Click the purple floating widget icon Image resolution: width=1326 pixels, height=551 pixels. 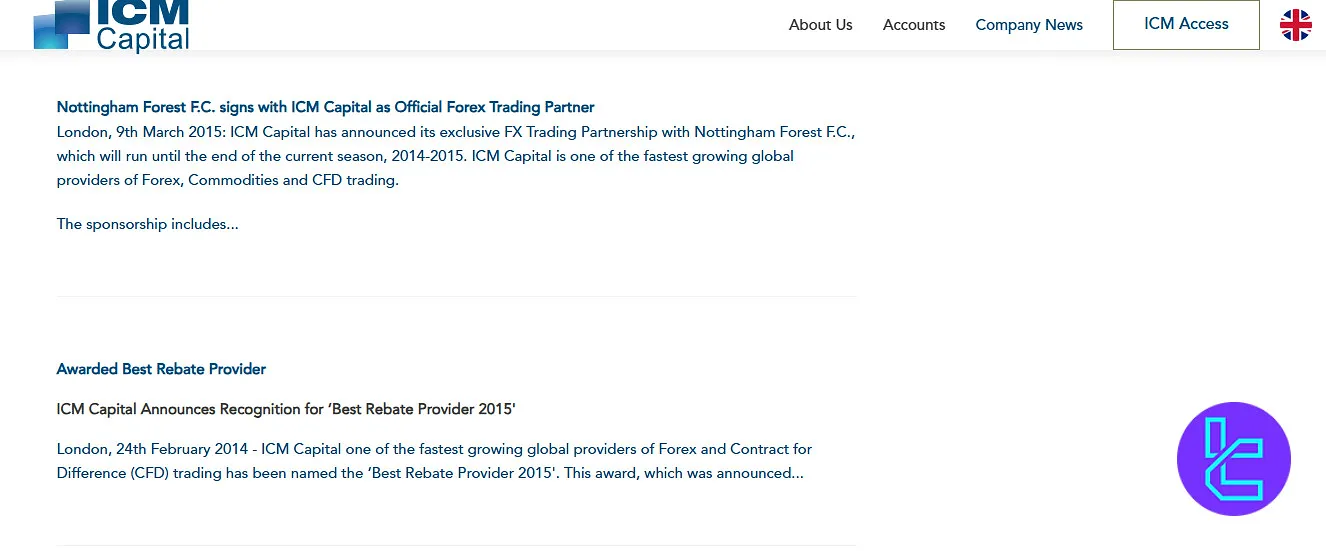pyautogui.click(x=1234, y=459)
